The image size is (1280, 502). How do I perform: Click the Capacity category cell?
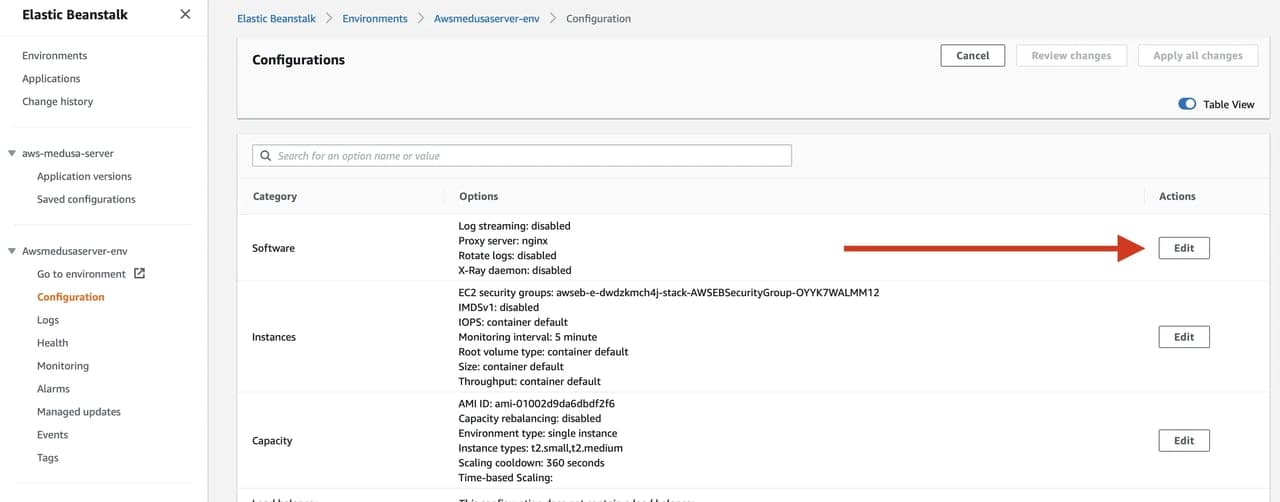(x=272, y=441)
